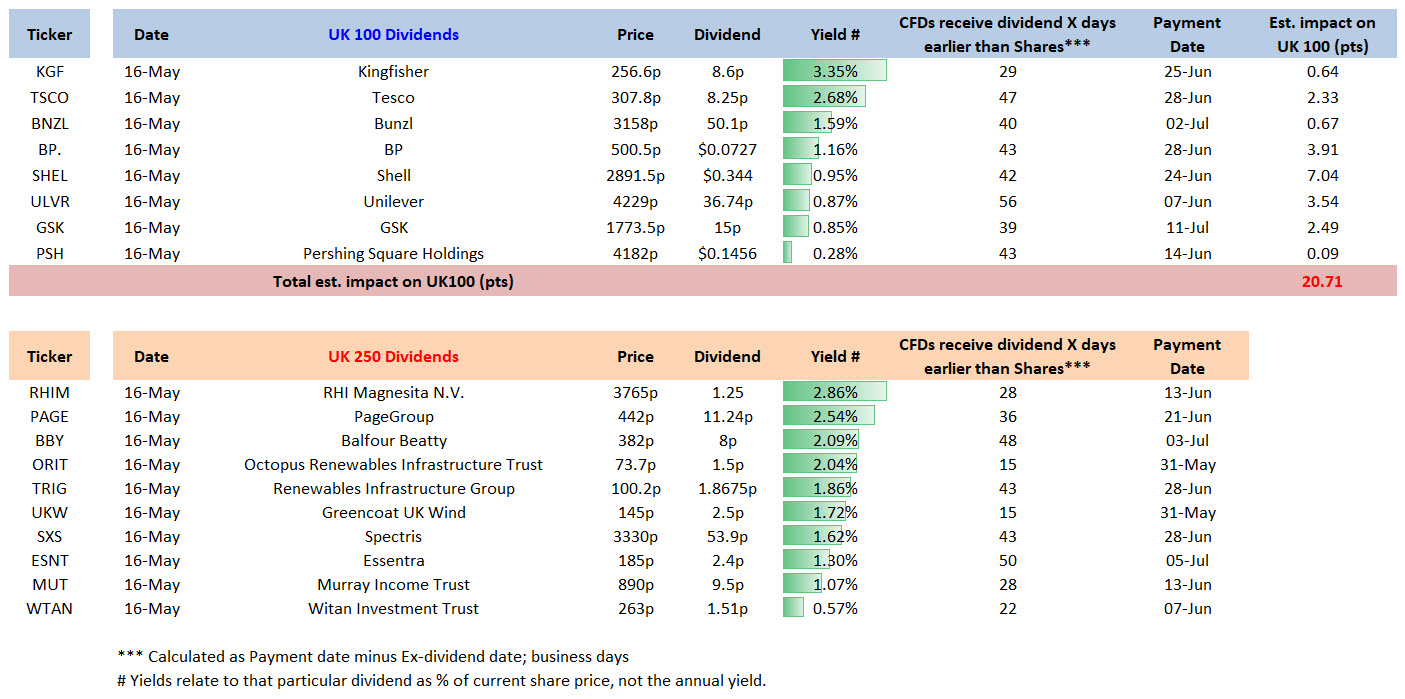Viewport: 1405px width, 699px height.
Task: Click the Witan Investment Trust name
Action: 393,609
